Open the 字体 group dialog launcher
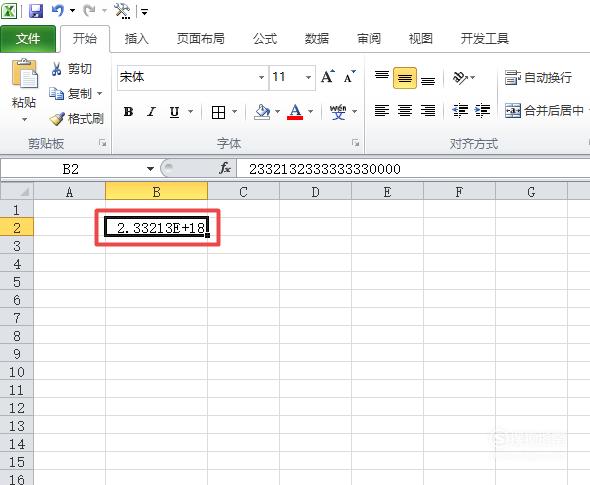590x485 pixels. pyautogui.click(x=355, y=143)
